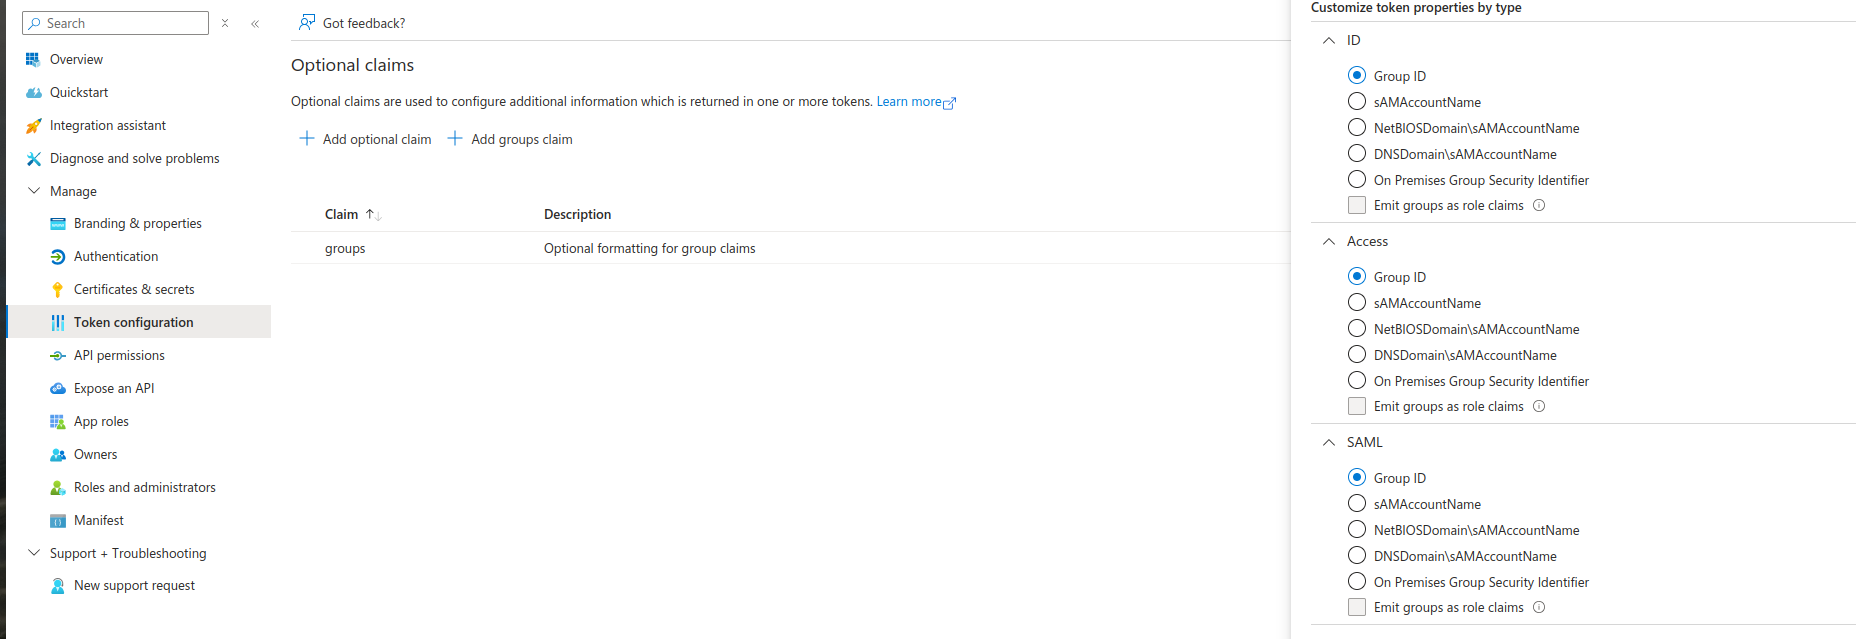
Task: Open API permissions menu item
Action: tap(119, 356)
